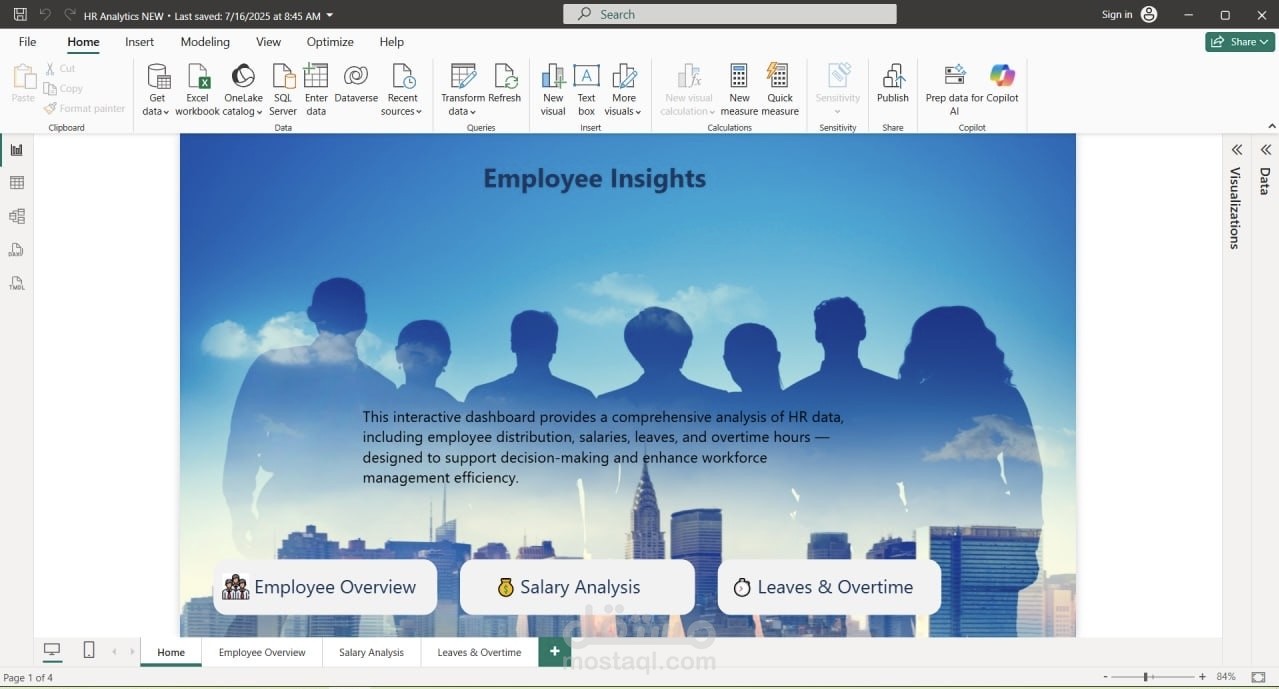This screenshot has width=1279, height=689.
Task: Click the Enter data icon
Action: pyautogui.click(x=316, y=77)
